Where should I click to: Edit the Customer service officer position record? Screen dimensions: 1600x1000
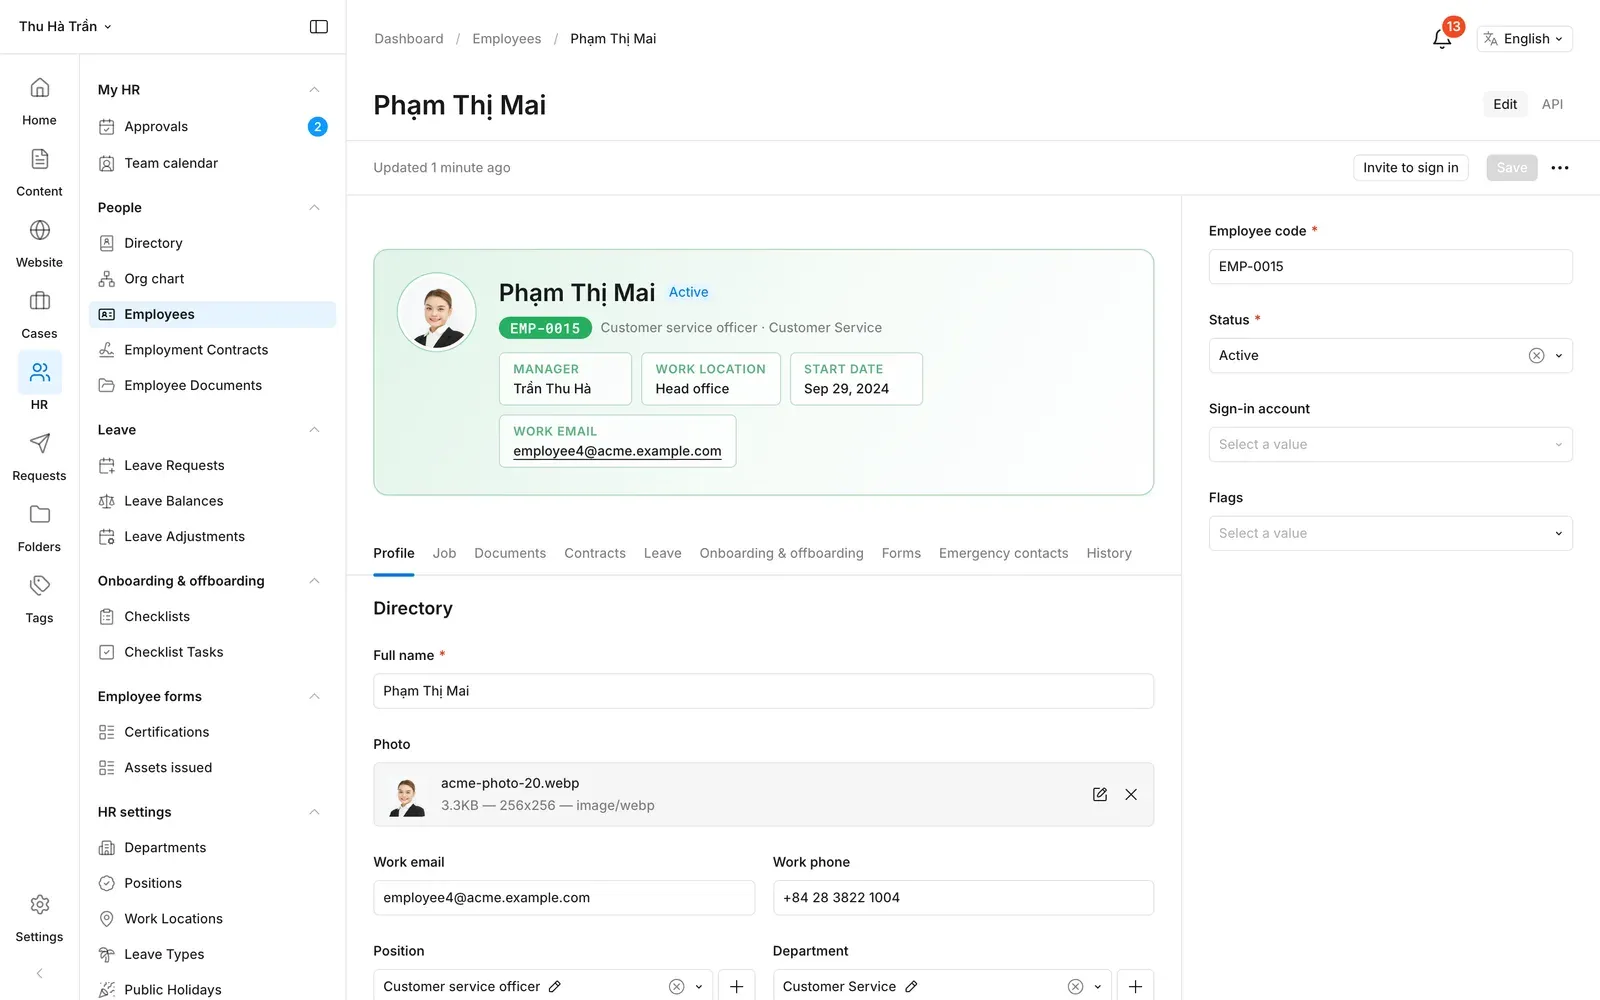tap(555, 987)
